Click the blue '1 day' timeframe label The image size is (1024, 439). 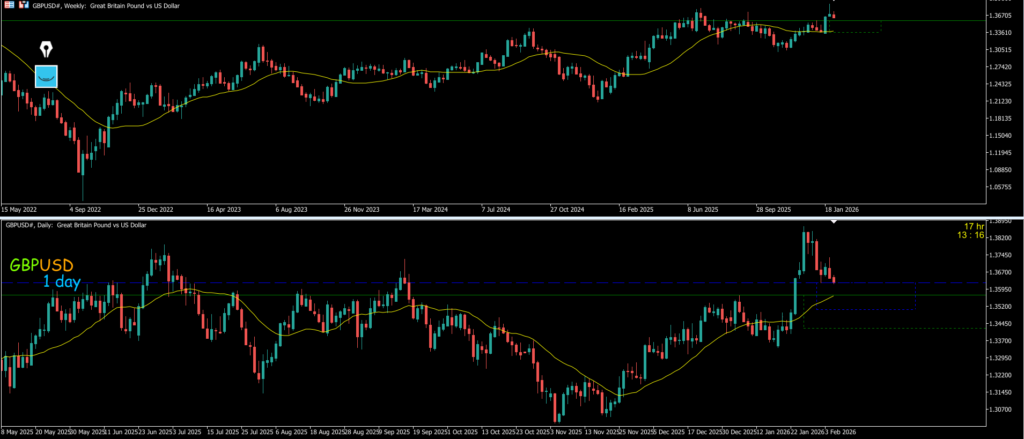coord(62,283)
